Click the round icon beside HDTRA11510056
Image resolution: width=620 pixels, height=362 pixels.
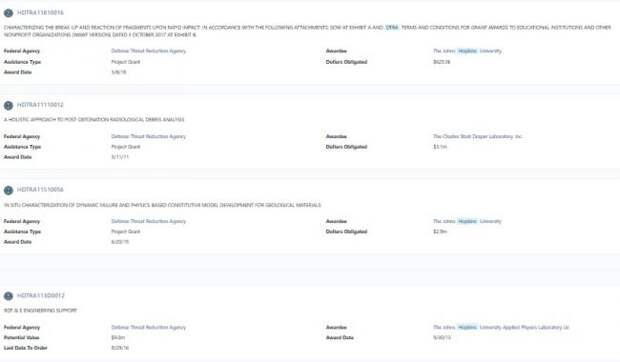8,190
